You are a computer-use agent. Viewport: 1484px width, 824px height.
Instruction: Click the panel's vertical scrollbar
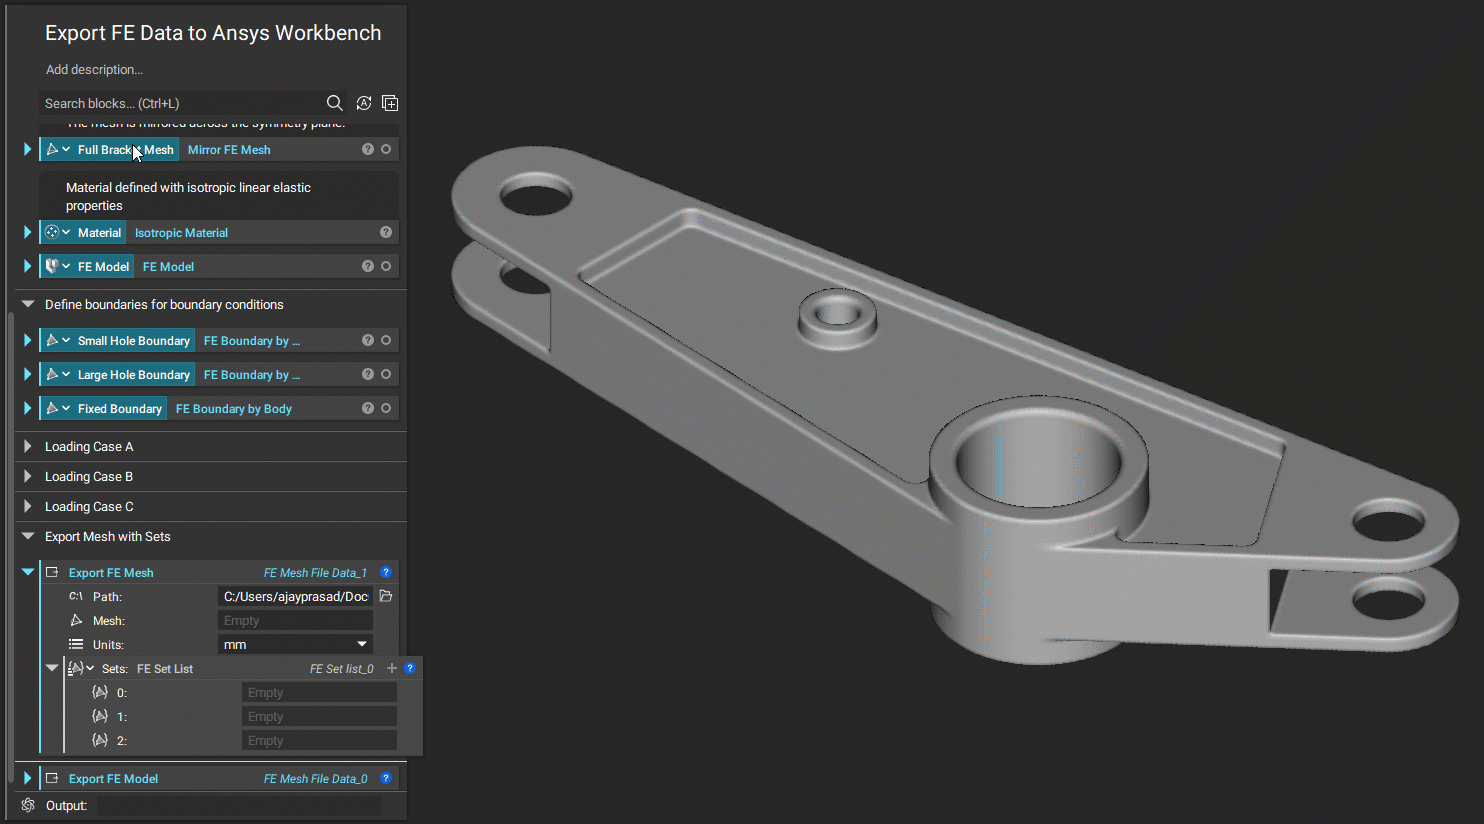(11, 548)
